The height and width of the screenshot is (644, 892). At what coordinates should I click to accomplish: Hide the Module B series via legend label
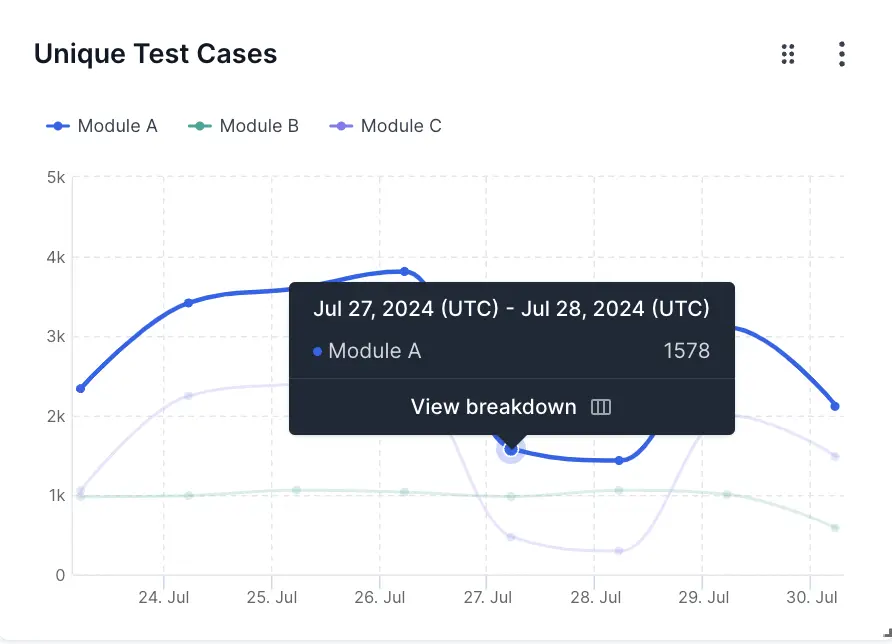pyautogui.click(x=259, y=126)
